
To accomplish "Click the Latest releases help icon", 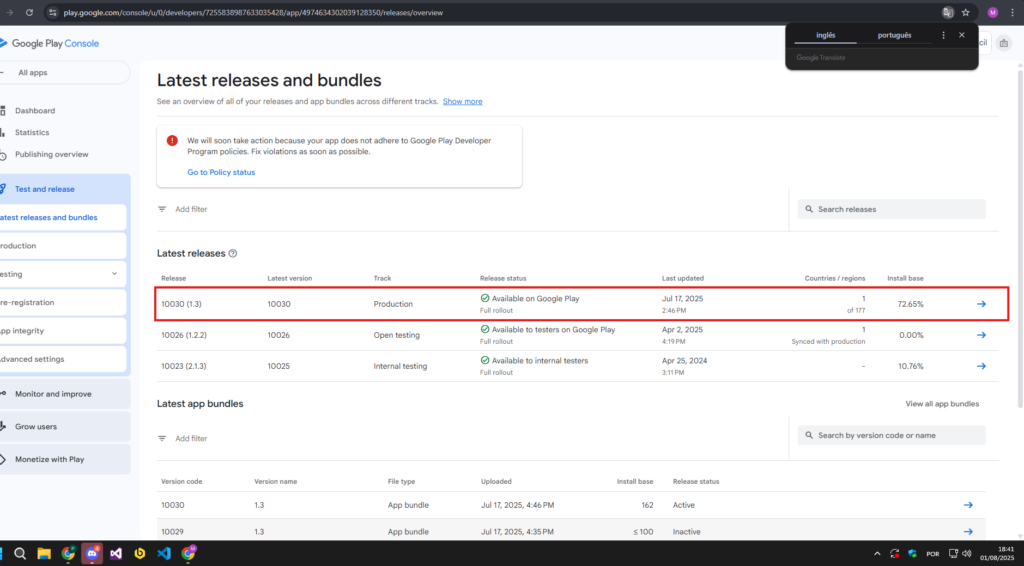I will click(x=233, y=254).
